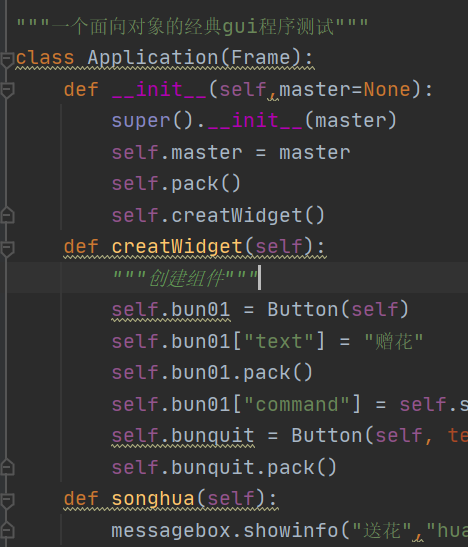Screen dimensions: 468x547
Task: Click the self.bun01 = Button(self) line
Action: [x=260, y=310]
